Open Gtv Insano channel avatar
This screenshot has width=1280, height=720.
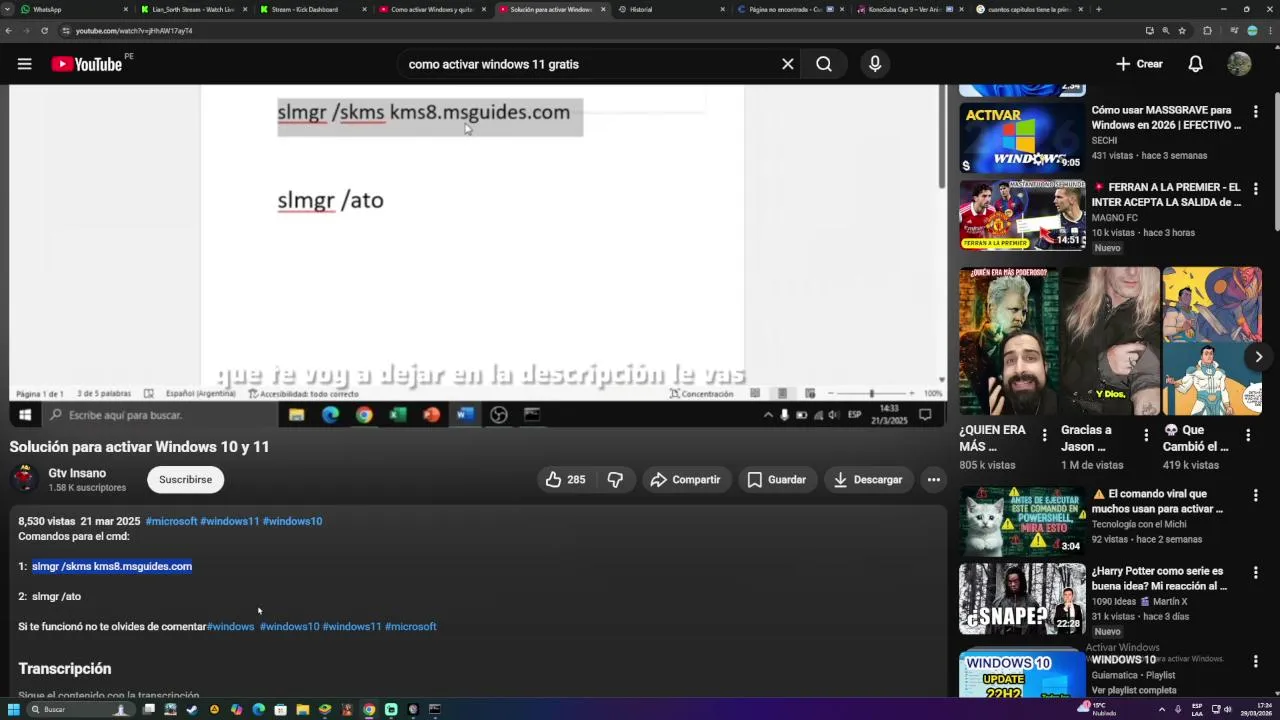coord(24,479)
